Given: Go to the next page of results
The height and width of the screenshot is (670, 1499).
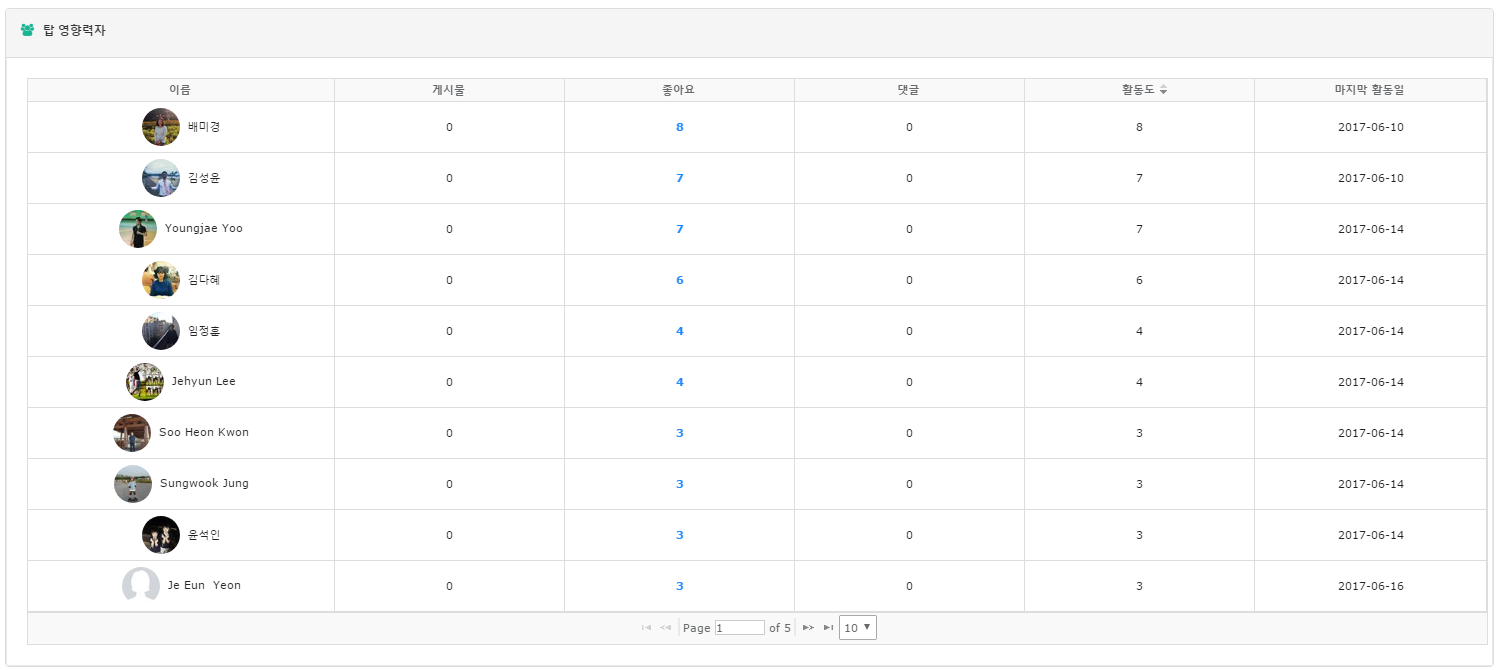Looking at the screenshot, I should pyautogui.click(x=808, y=628).
